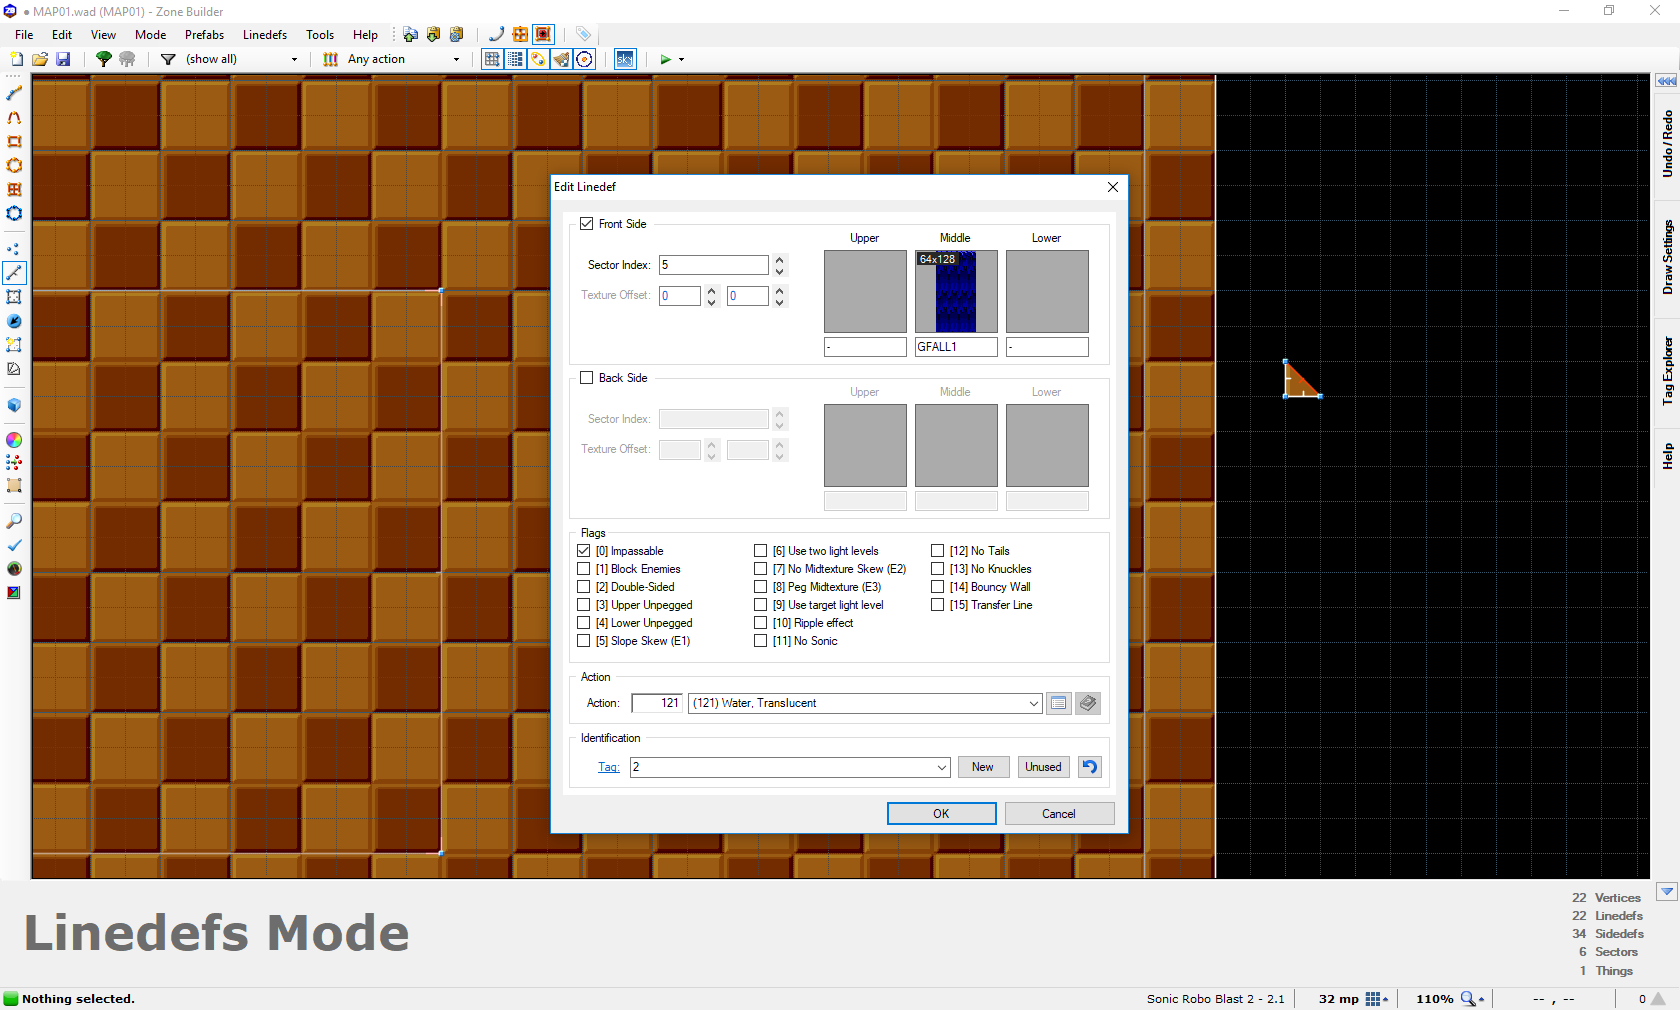Switch to Vertices mode icon
Image resolution: width=1680 pixels, height=1010 pixels.
click(14, 249)
